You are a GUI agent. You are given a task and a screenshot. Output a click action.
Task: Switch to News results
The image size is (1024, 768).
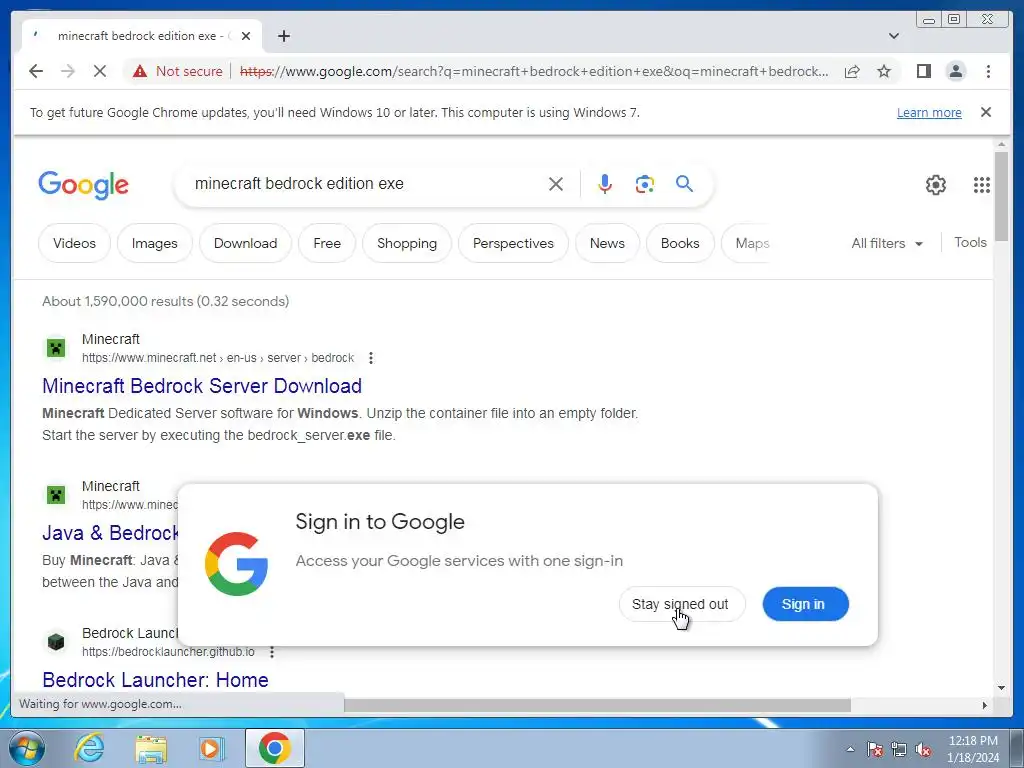pos(607,243)
